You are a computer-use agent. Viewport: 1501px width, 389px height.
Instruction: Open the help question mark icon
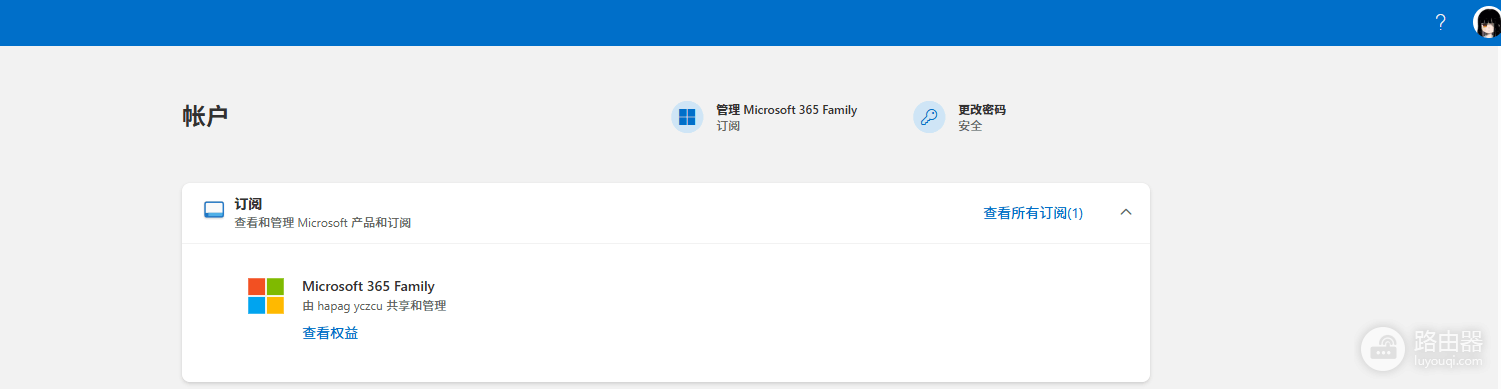click(x=1440, y=22)
